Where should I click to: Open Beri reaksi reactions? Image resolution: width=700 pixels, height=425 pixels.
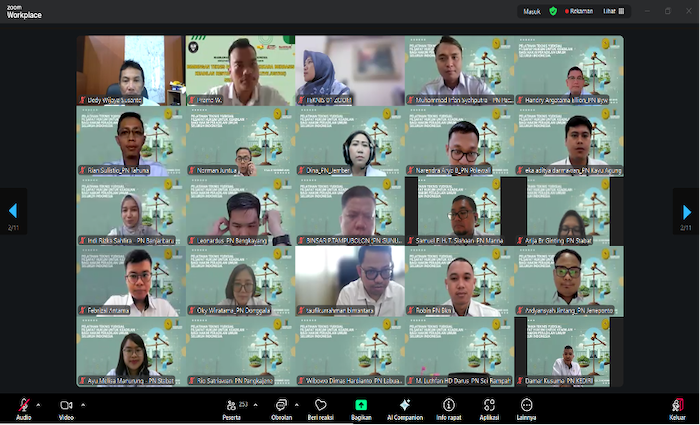(x=320, y=405)
